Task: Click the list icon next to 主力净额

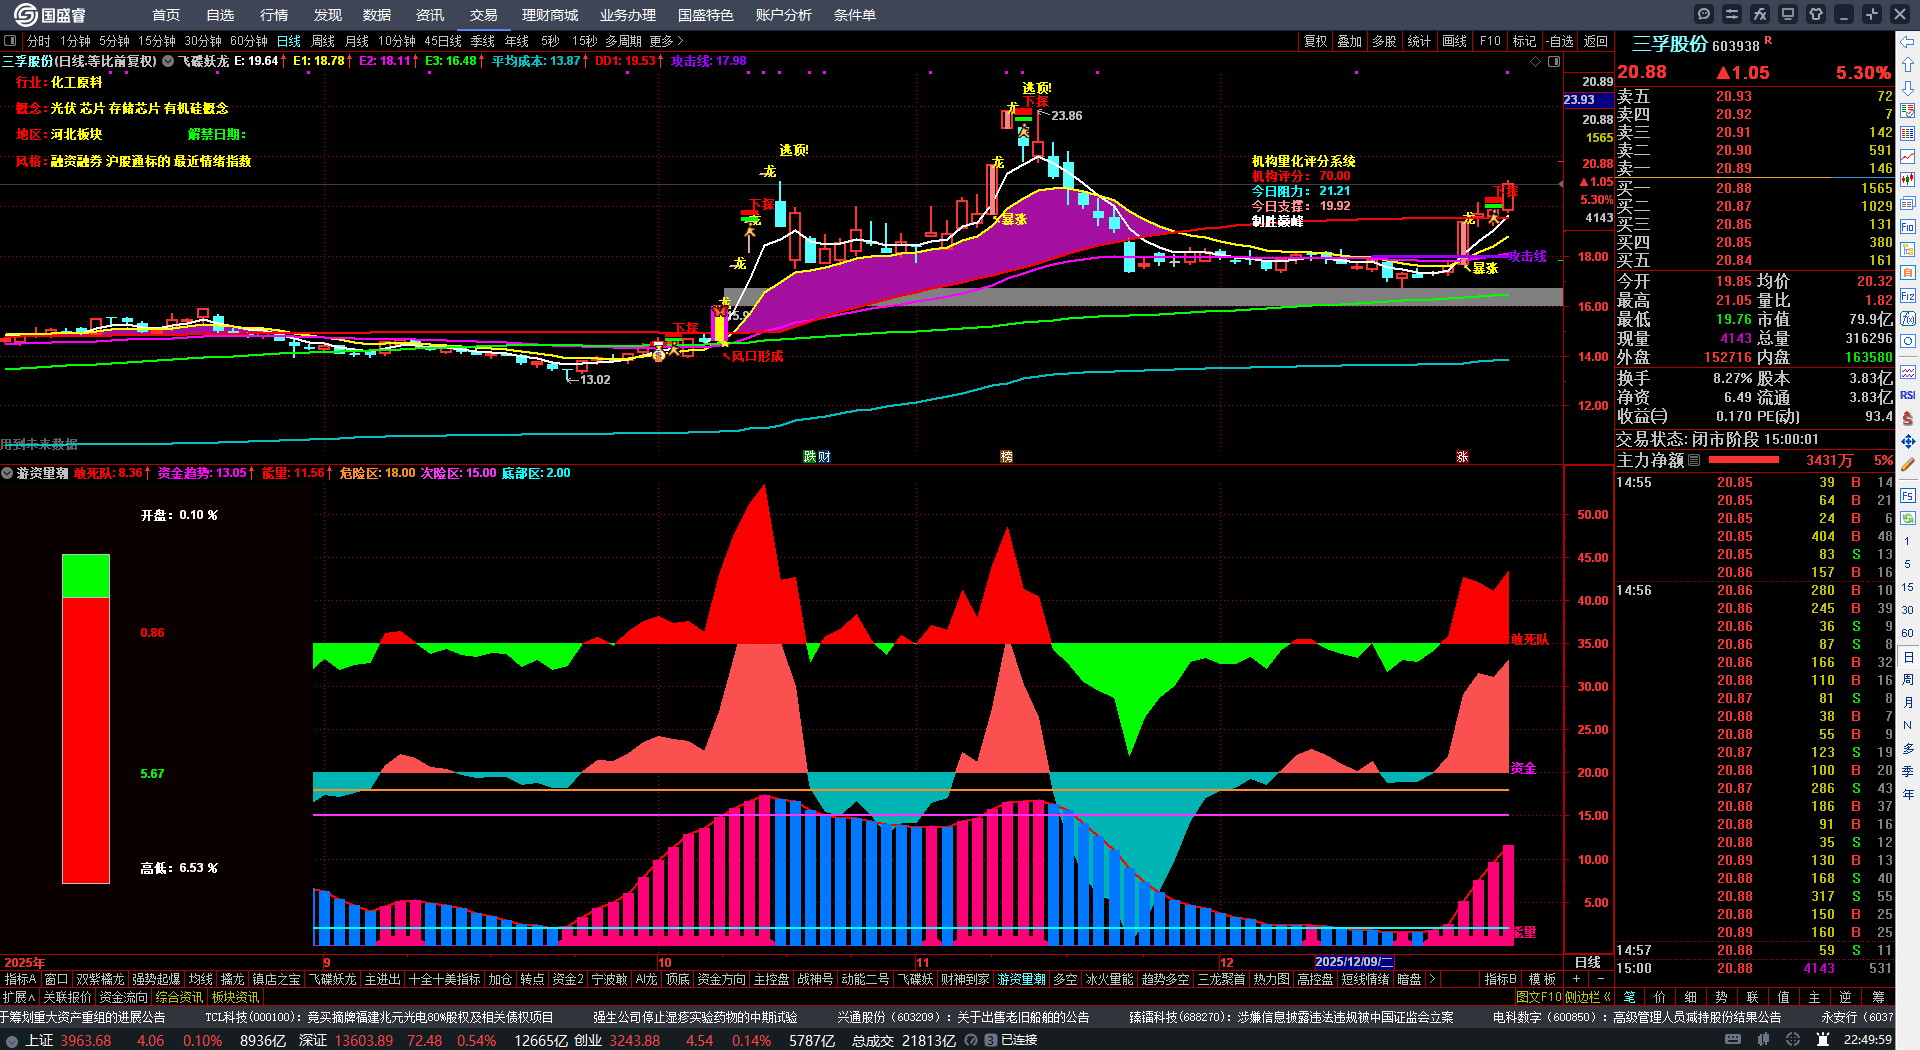Action: 1694,460
